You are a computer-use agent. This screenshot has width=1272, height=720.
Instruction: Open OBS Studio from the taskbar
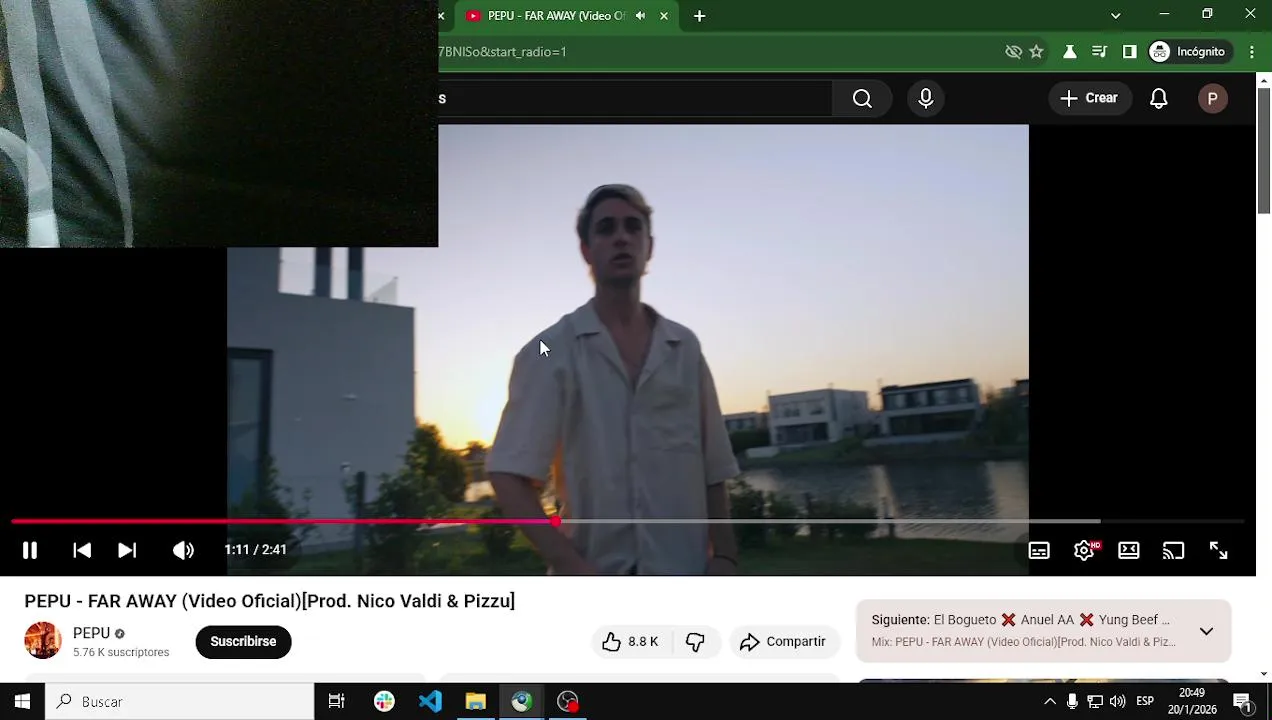[567, 701]
